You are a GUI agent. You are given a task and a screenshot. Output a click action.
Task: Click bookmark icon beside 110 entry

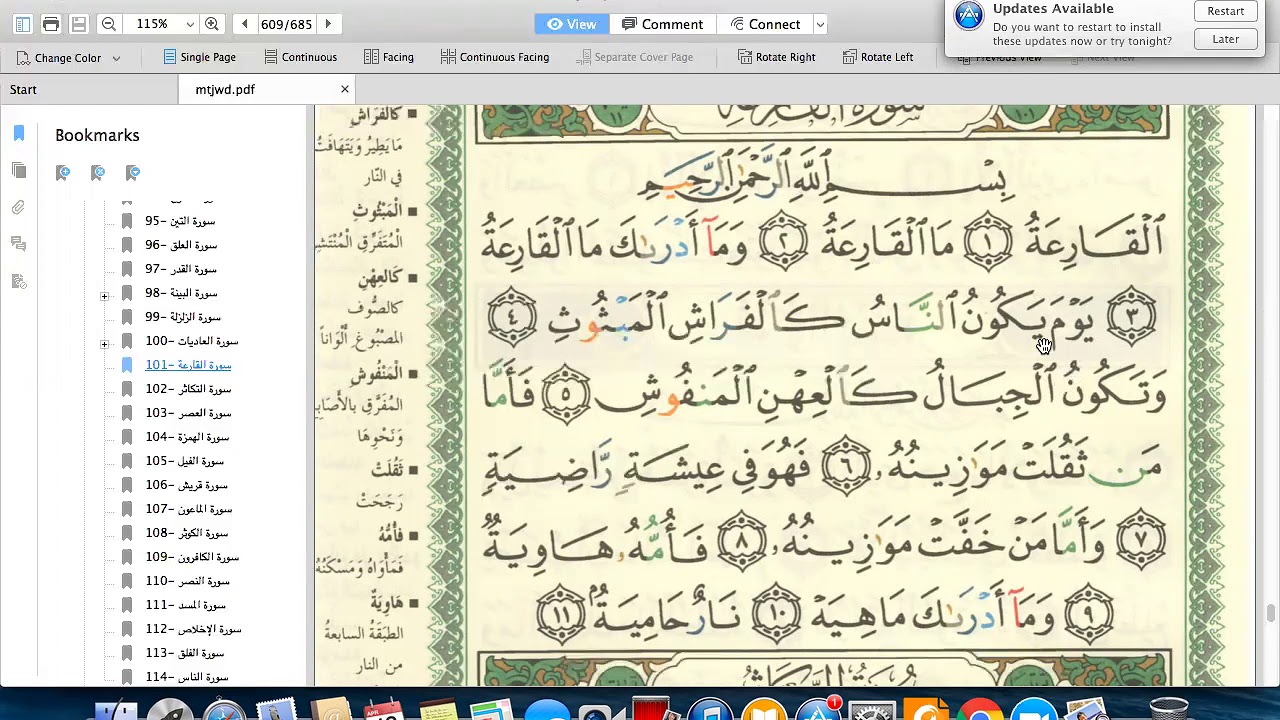[x=127, y=581]
